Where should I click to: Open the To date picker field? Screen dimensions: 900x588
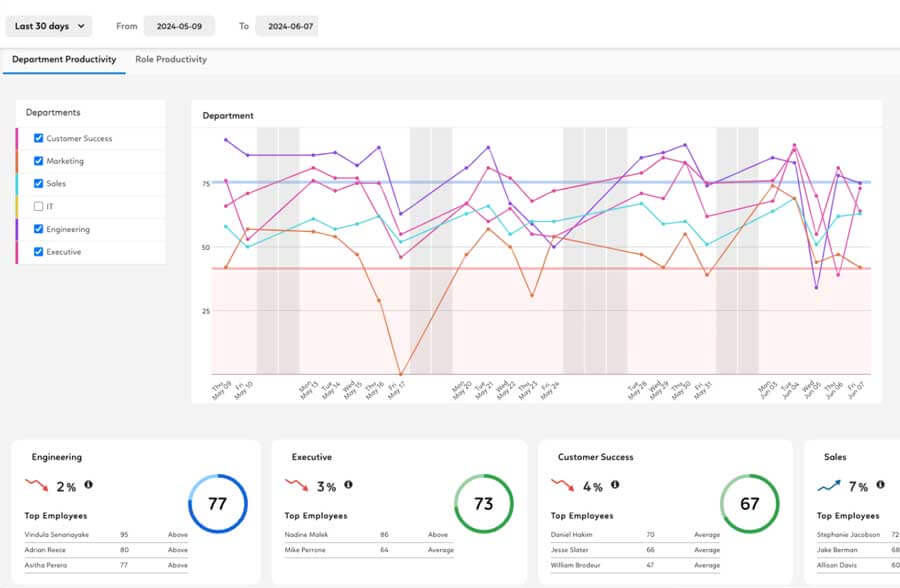coord(286,26)
